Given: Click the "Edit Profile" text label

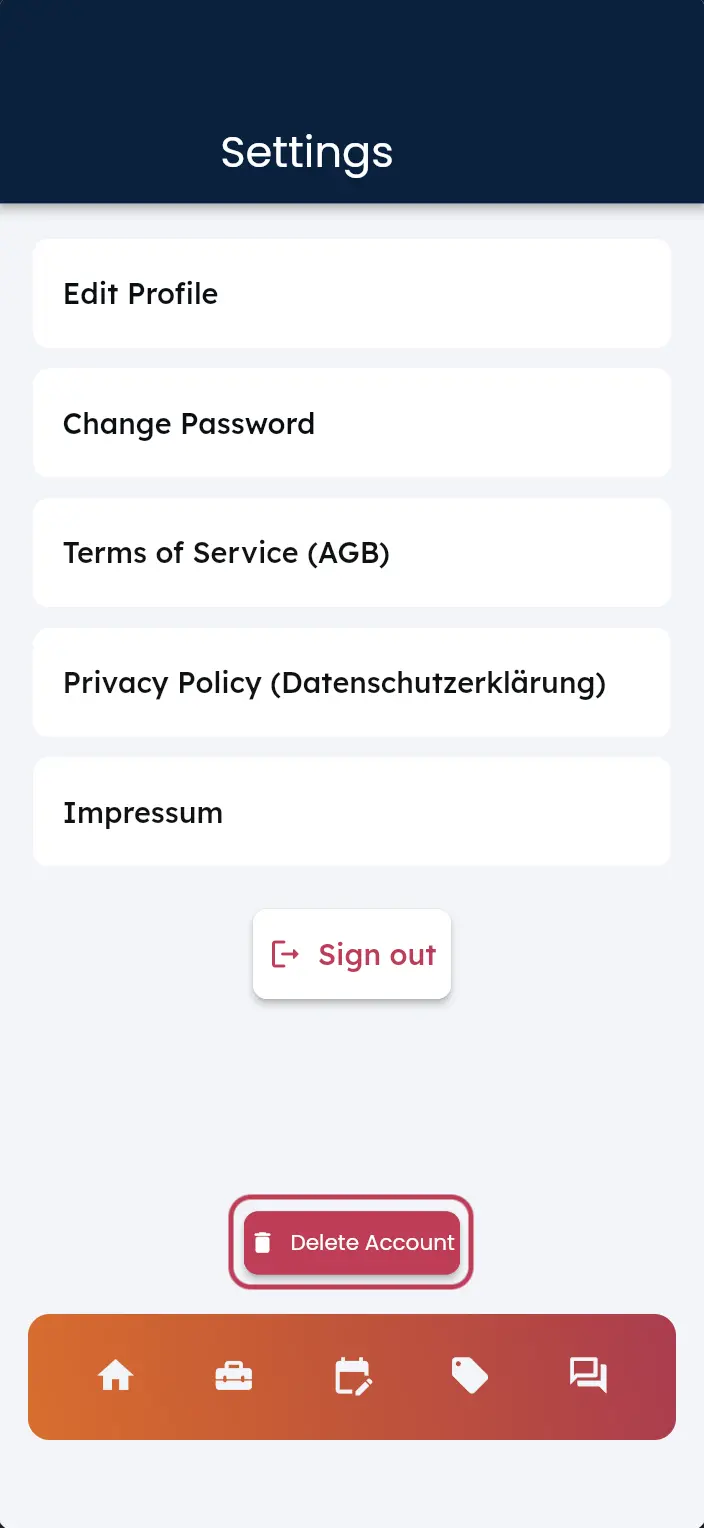Looking at the screenshot, I should tap(140, 294).
